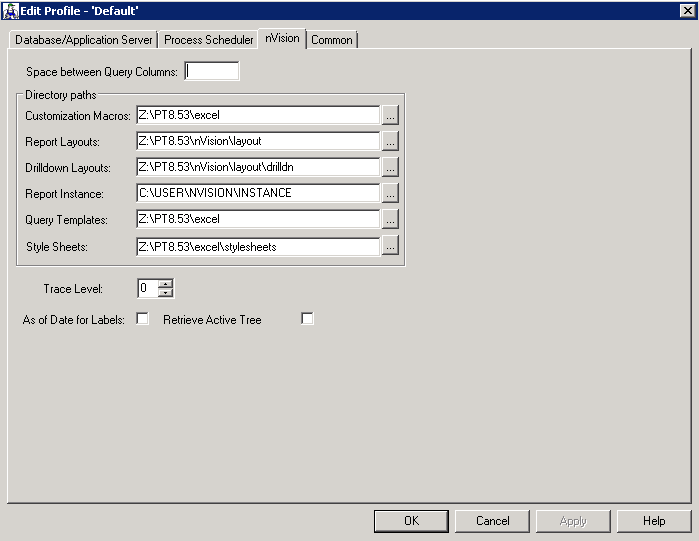Click the As of Date for Labels text

74,320
